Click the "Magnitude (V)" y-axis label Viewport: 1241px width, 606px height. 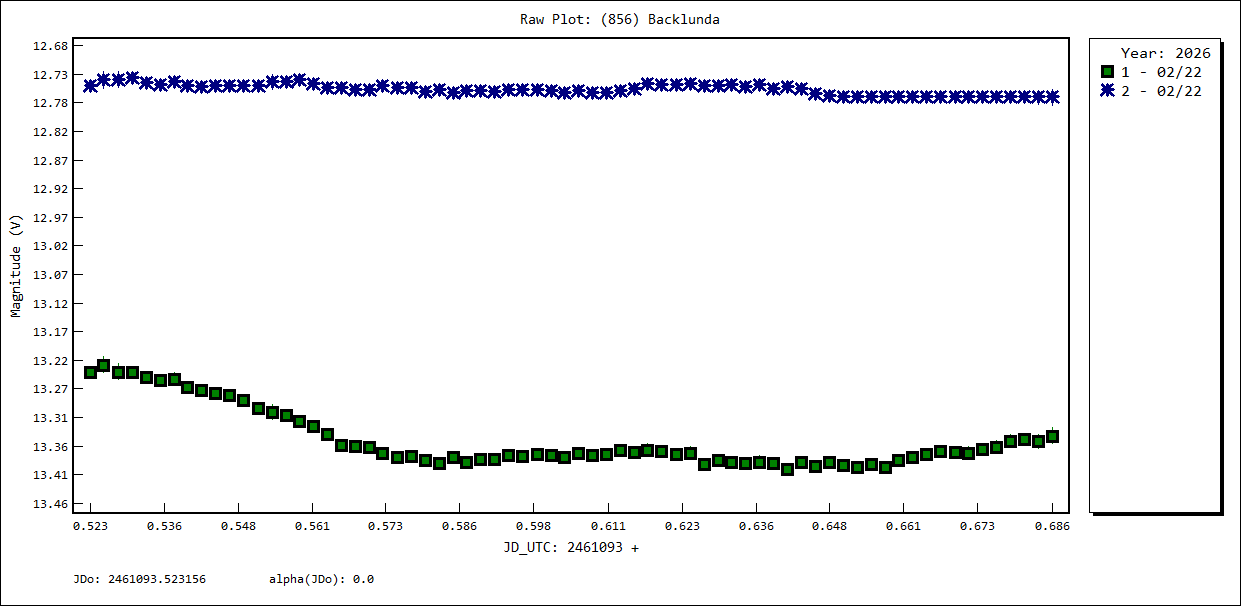(15, 267)
